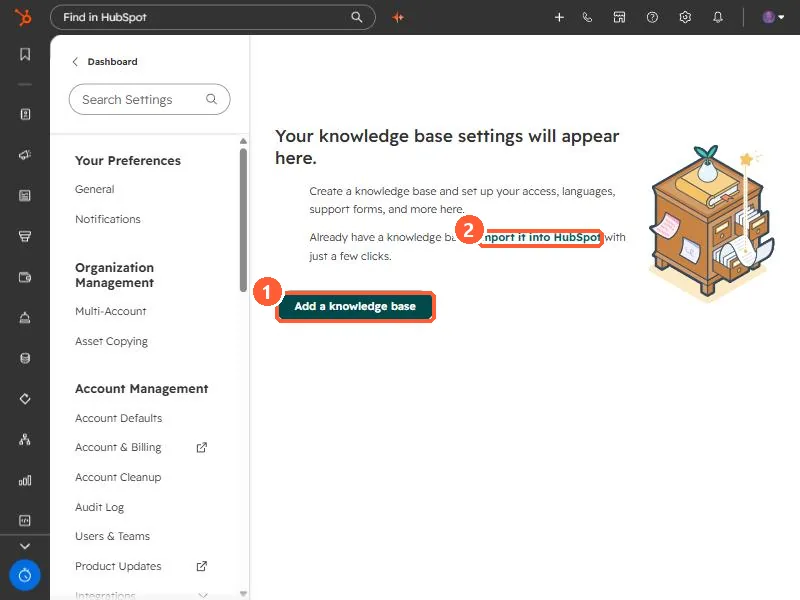Viewport: 800px width, 600px height.
Task: Click settings sidebar scroll down arrow
Action: click(x=243, y=593)
